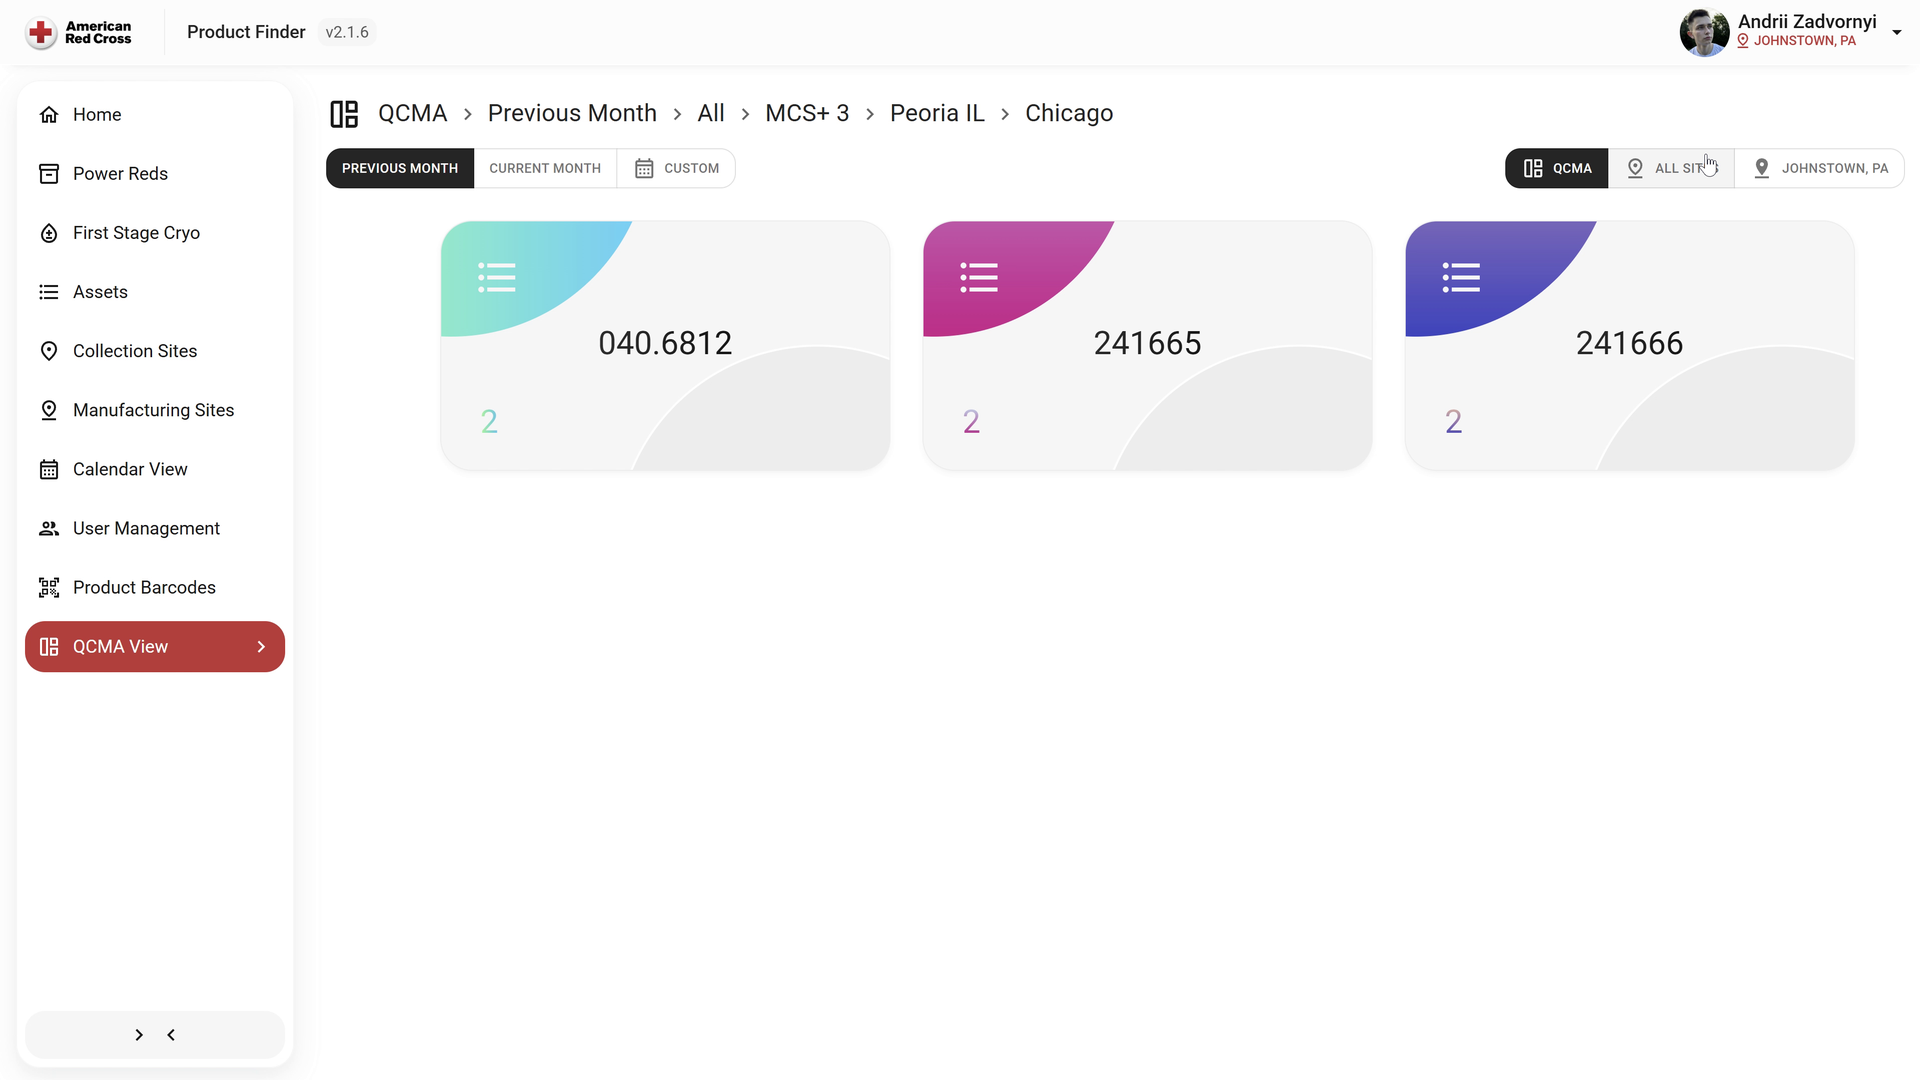The width and height of the screenshot is (1920, 1080).
Task: Click the Product Finder title
Action: (x=246, y=32)
